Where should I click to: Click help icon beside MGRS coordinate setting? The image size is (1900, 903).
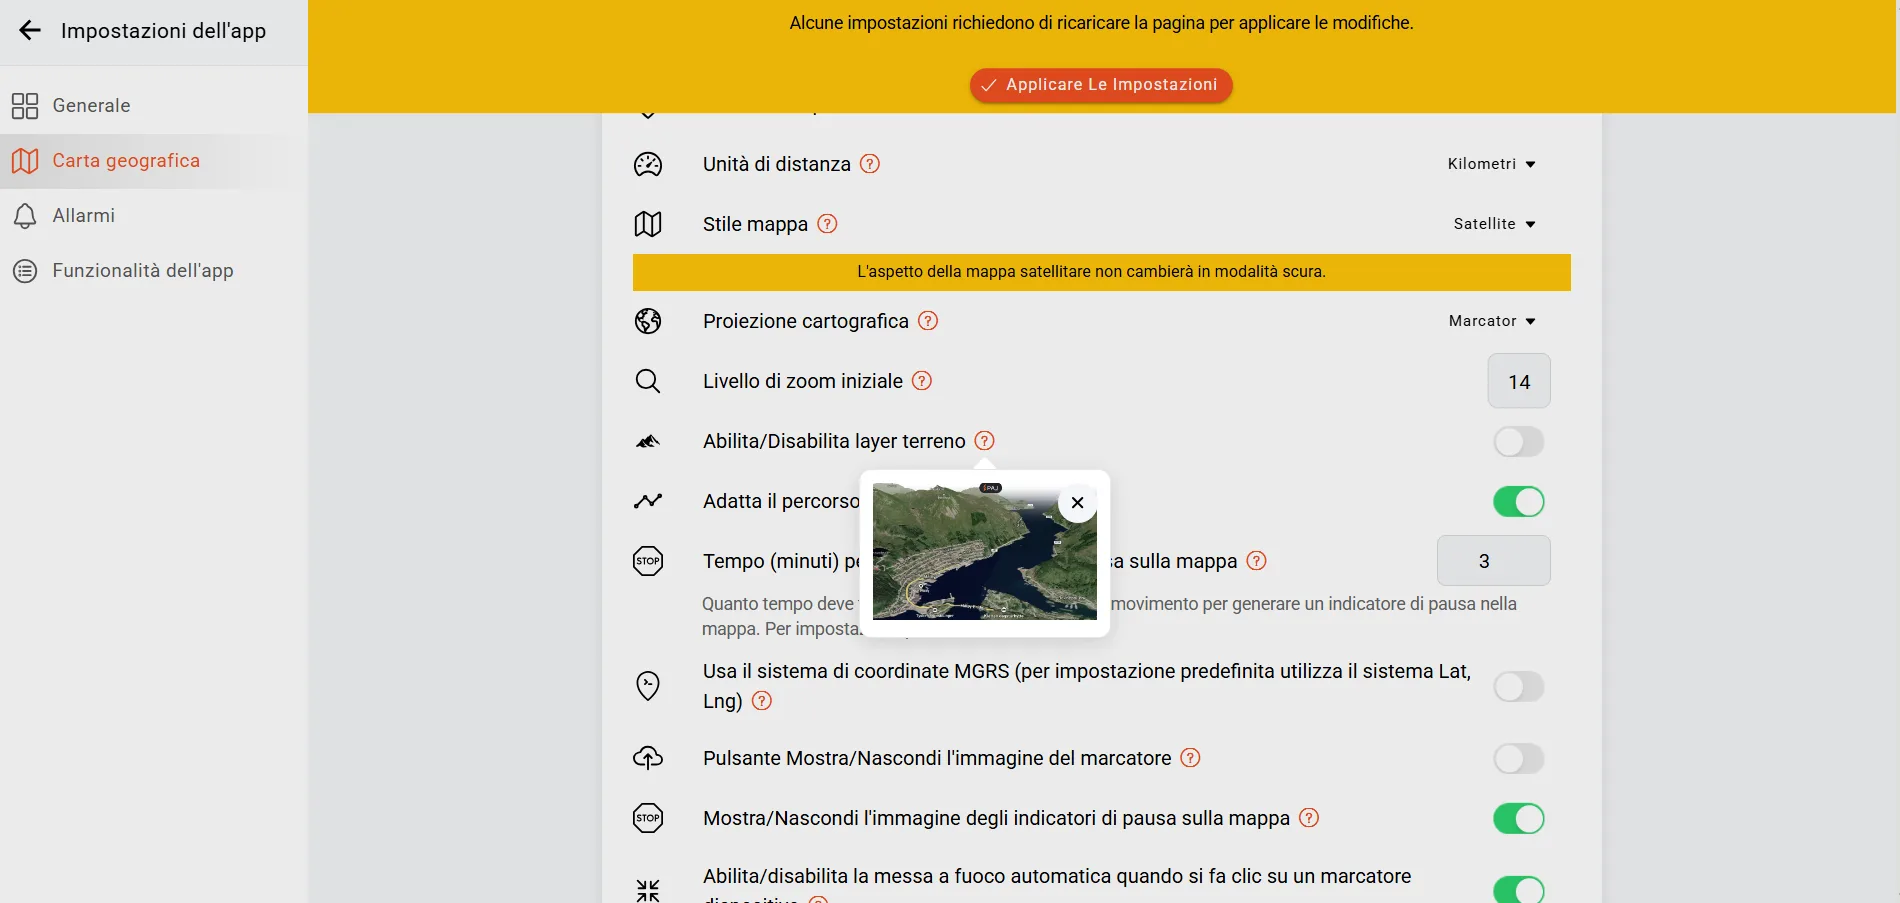tap(762, 701)
